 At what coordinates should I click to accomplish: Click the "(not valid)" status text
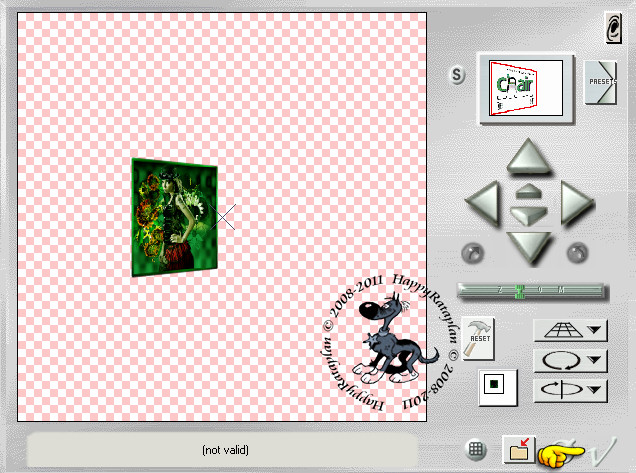coord(226,450)
